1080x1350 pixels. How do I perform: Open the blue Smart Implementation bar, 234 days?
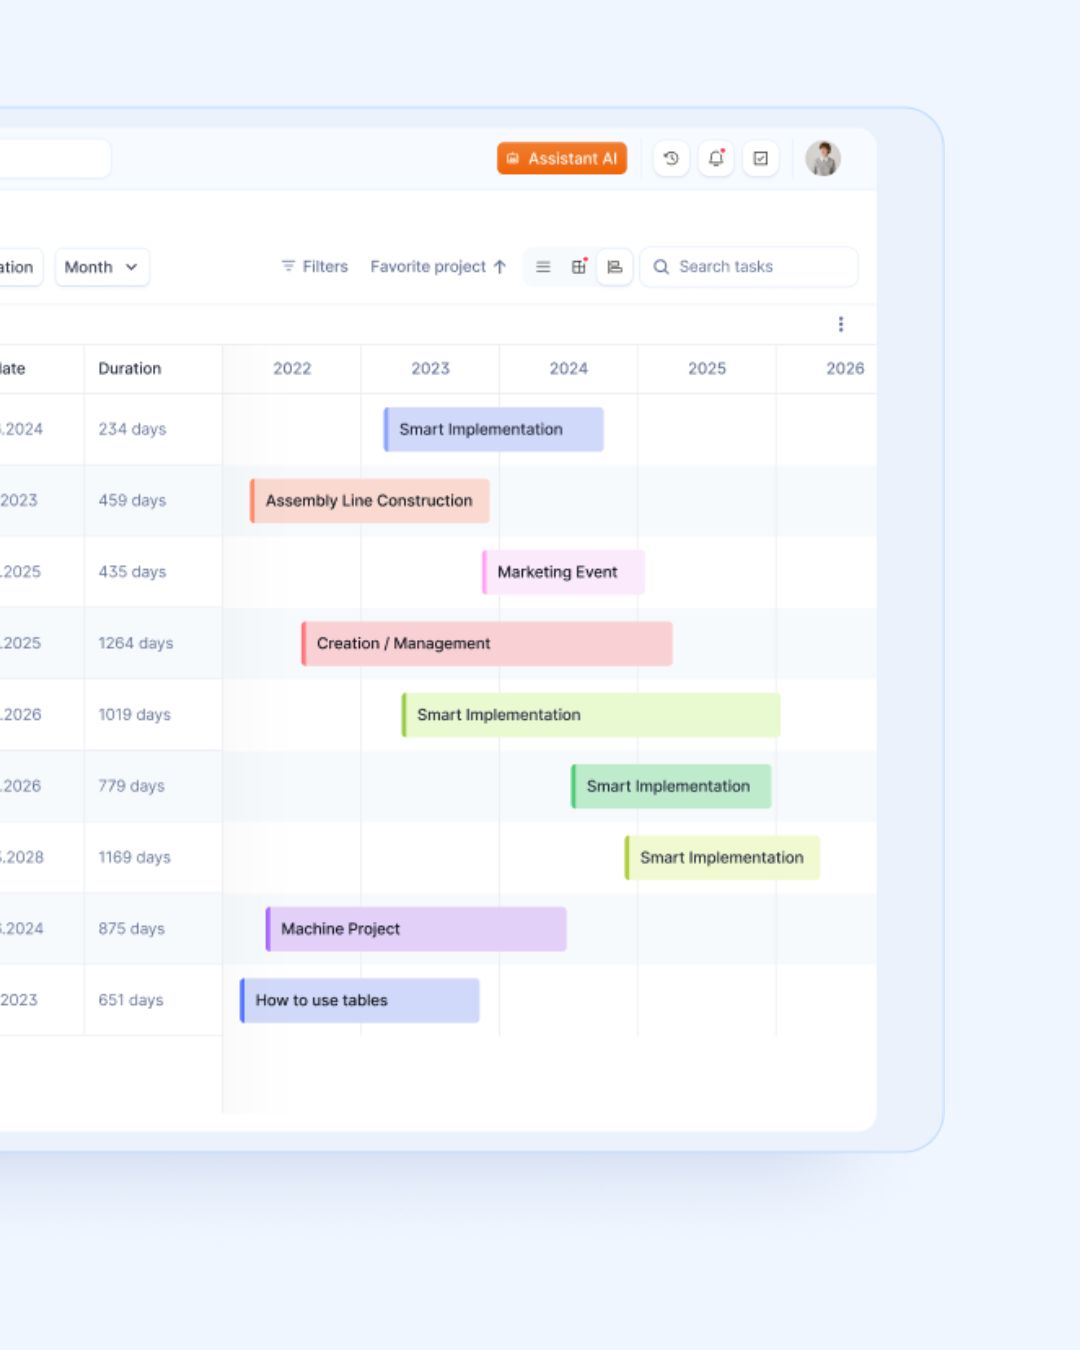494,429
